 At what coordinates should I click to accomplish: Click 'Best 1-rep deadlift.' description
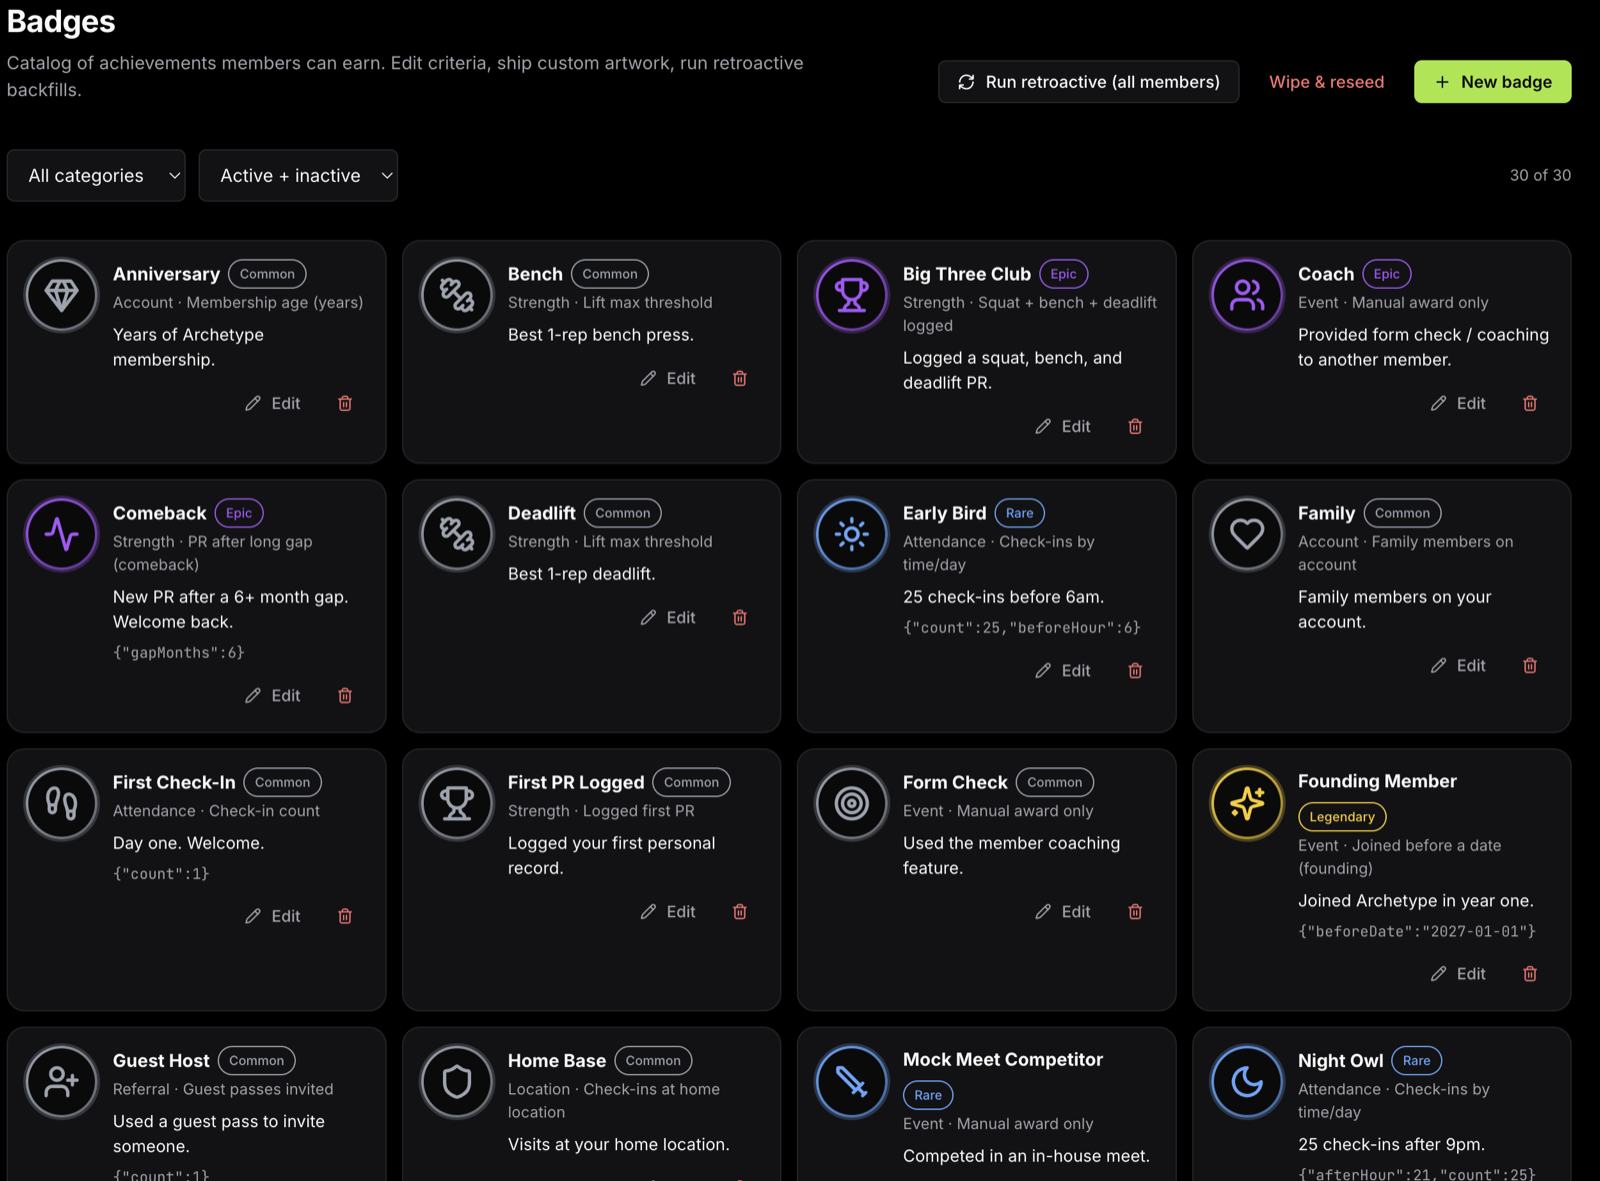click(582, 574)
